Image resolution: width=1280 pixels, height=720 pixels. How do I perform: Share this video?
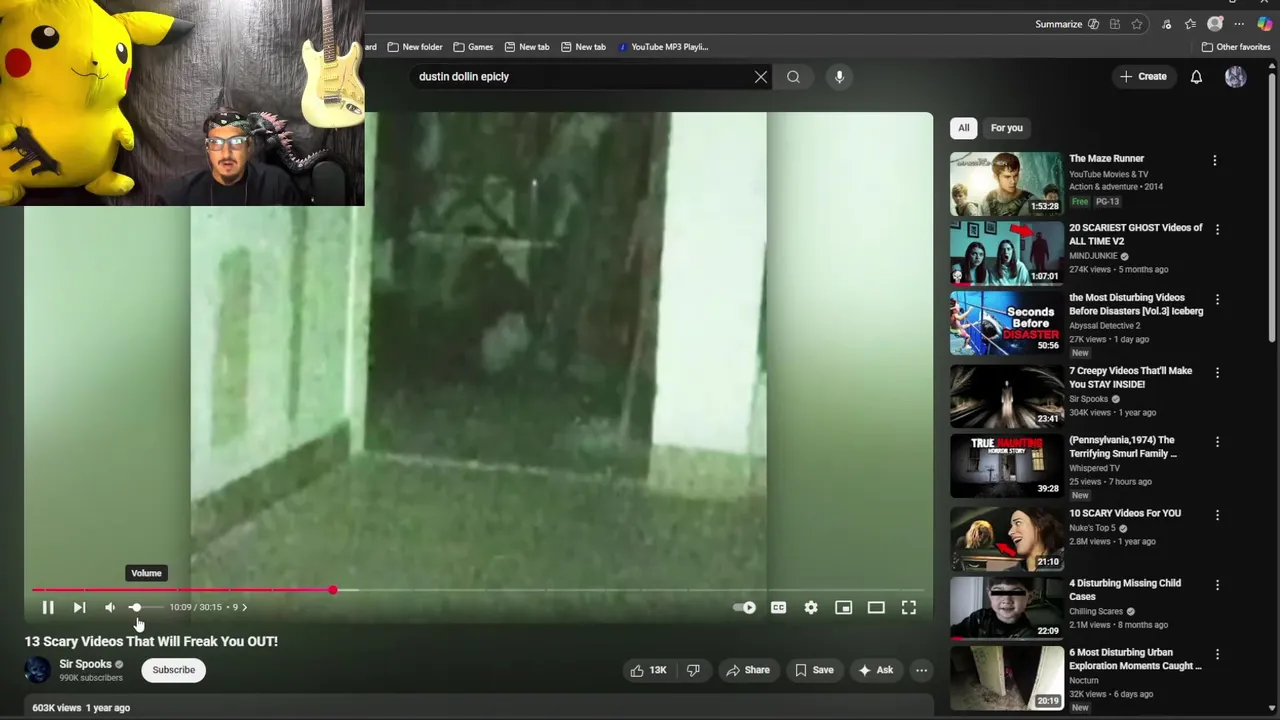point(747,670)
